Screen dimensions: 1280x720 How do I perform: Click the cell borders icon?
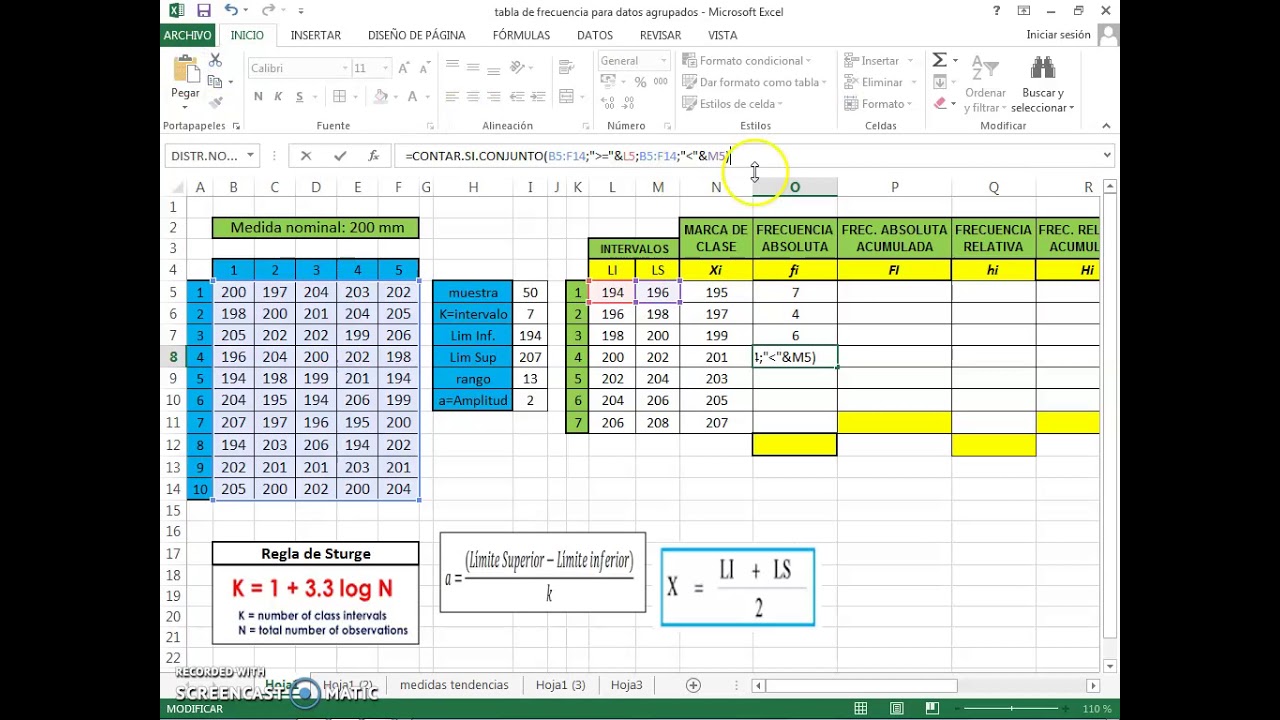339,97
